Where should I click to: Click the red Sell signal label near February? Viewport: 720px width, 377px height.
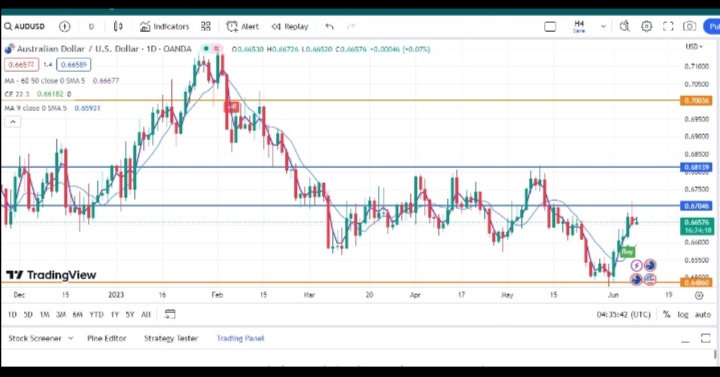pyautogui.click(x=232, y=107)
